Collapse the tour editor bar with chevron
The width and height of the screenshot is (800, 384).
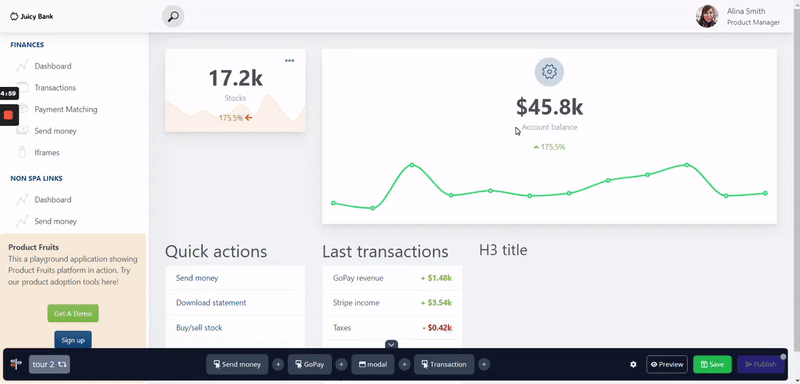tap(391, 344)
